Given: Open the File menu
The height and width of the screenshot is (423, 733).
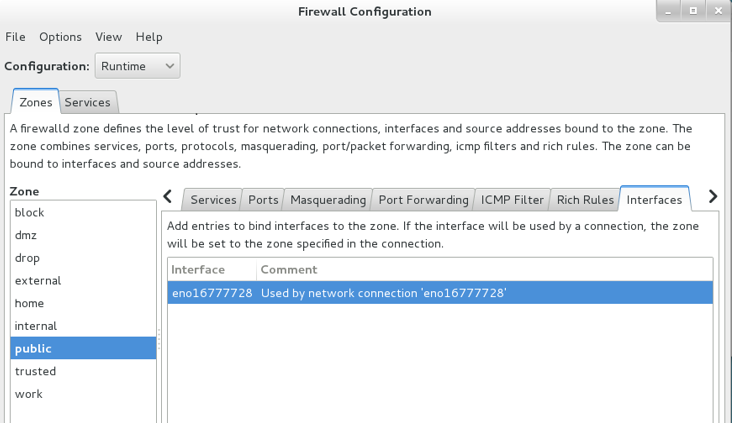Looking at the screenshot, I should coord(15,37).
